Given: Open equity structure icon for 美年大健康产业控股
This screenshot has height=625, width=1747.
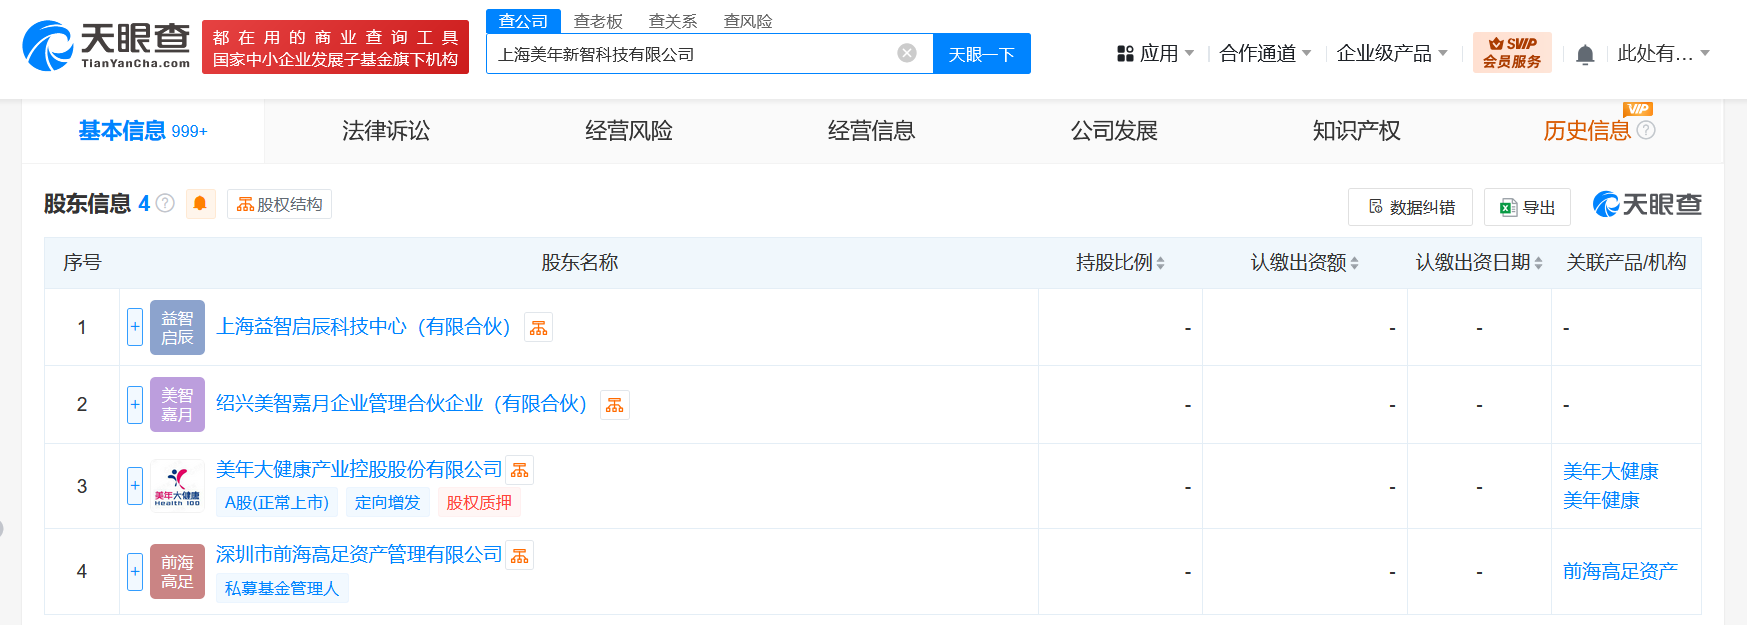Looking at the screenshot, I should click(520, 470).
